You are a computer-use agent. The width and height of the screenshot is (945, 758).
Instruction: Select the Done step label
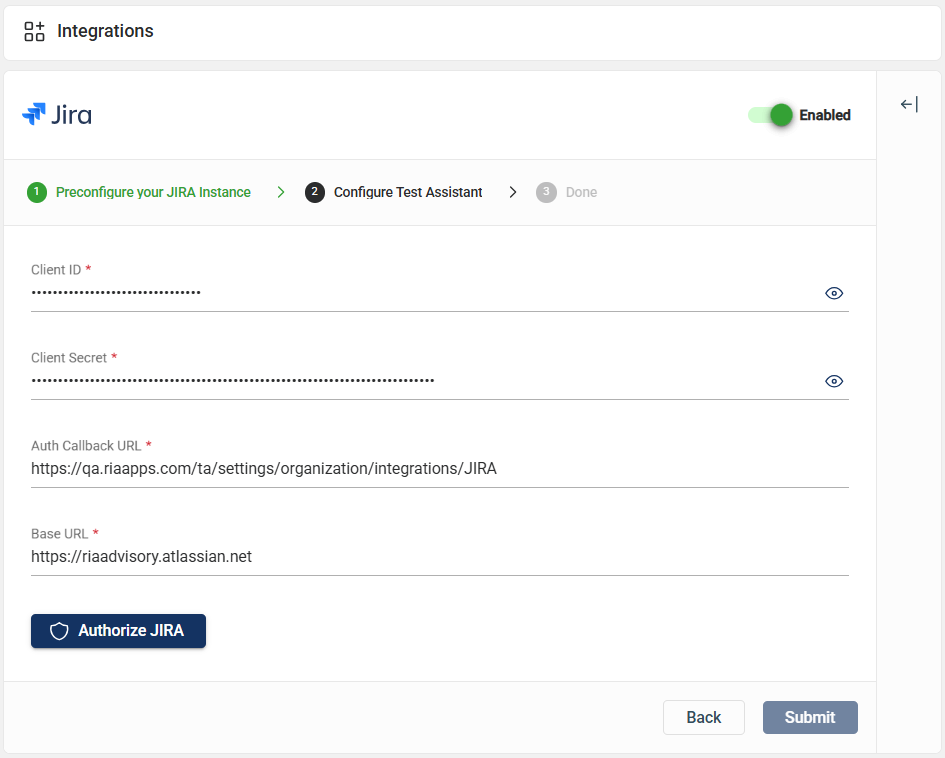(x=581, y=192)
